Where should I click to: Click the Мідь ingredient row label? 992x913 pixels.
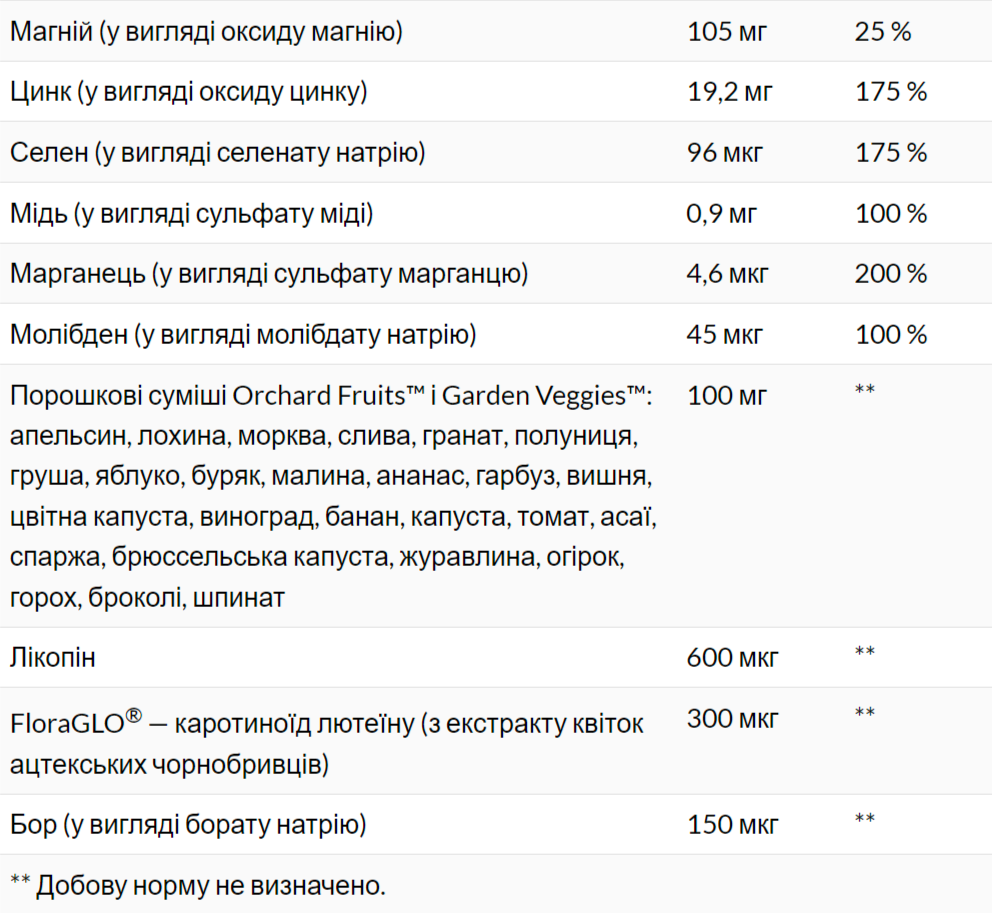click(191, 213)
